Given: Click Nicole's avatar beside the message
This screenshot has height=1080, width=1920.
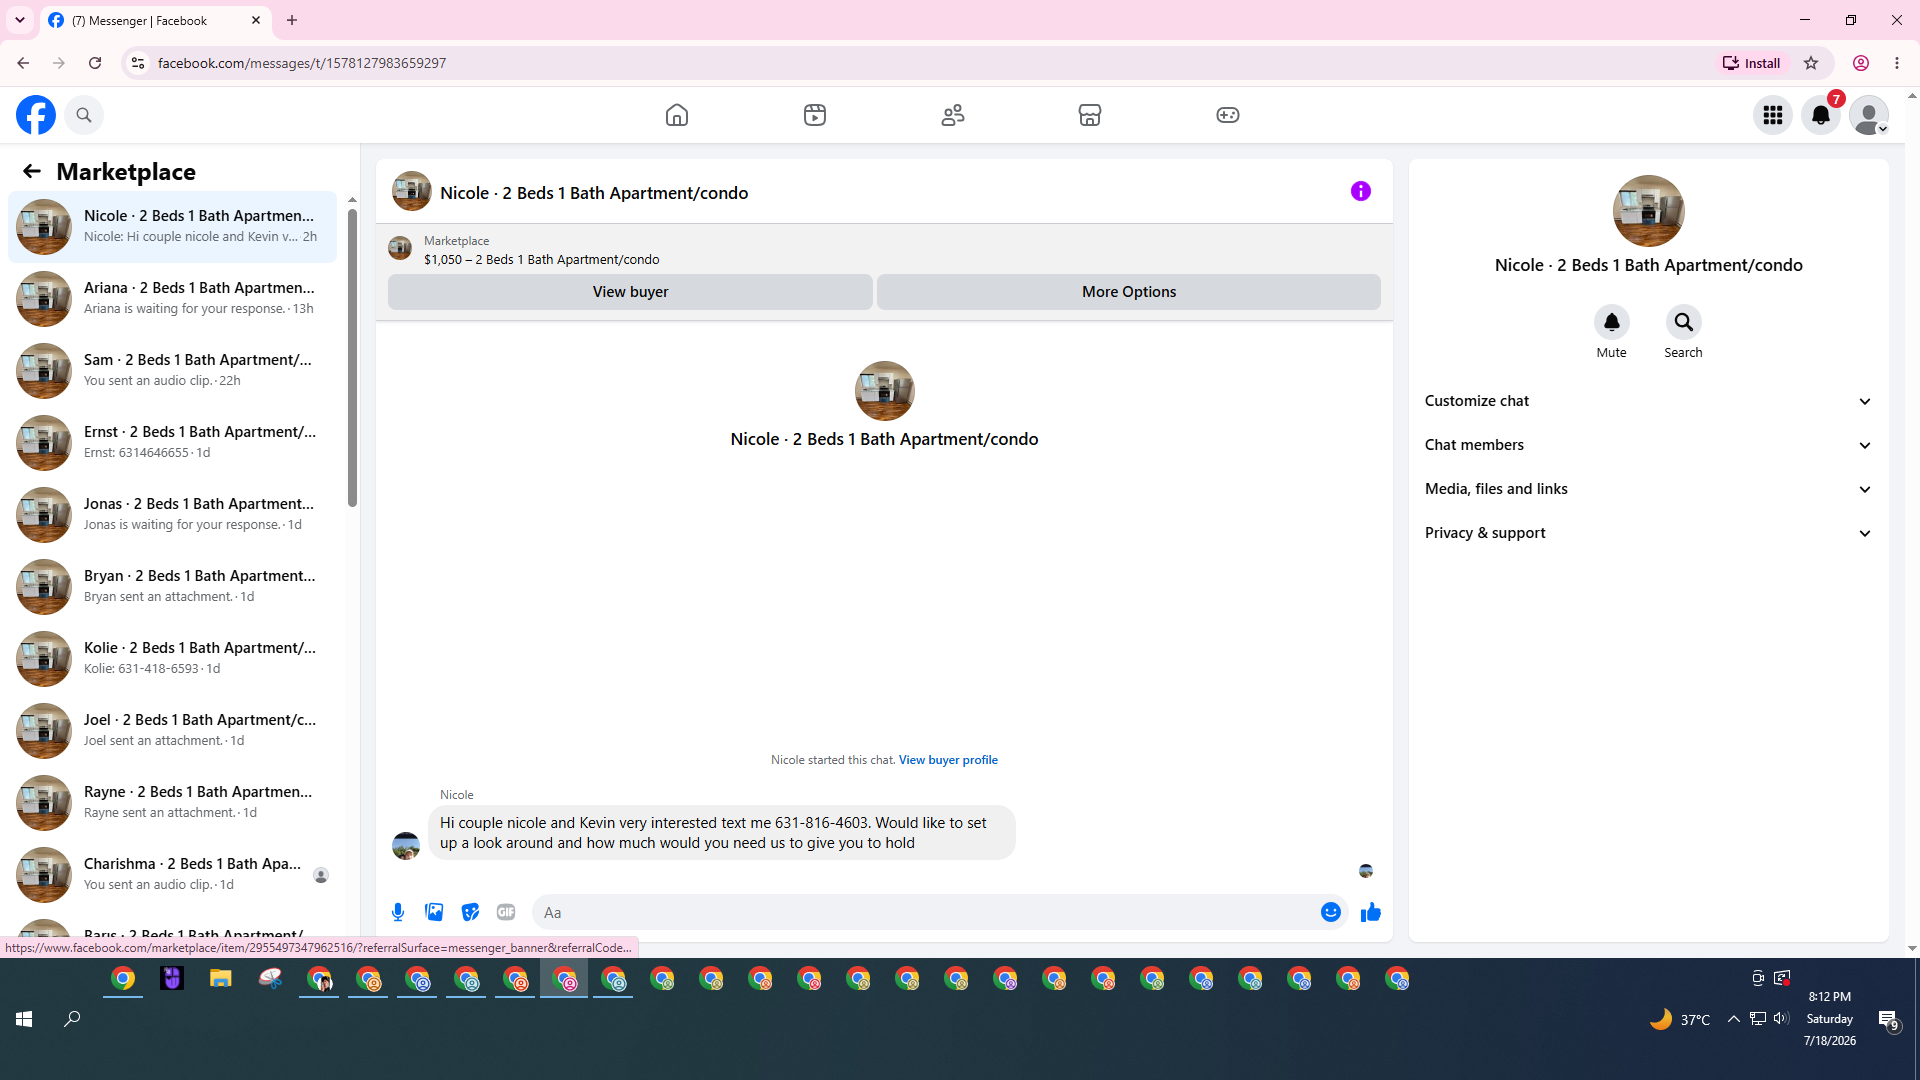Looking at the screenshot, I should pos(406,846).
